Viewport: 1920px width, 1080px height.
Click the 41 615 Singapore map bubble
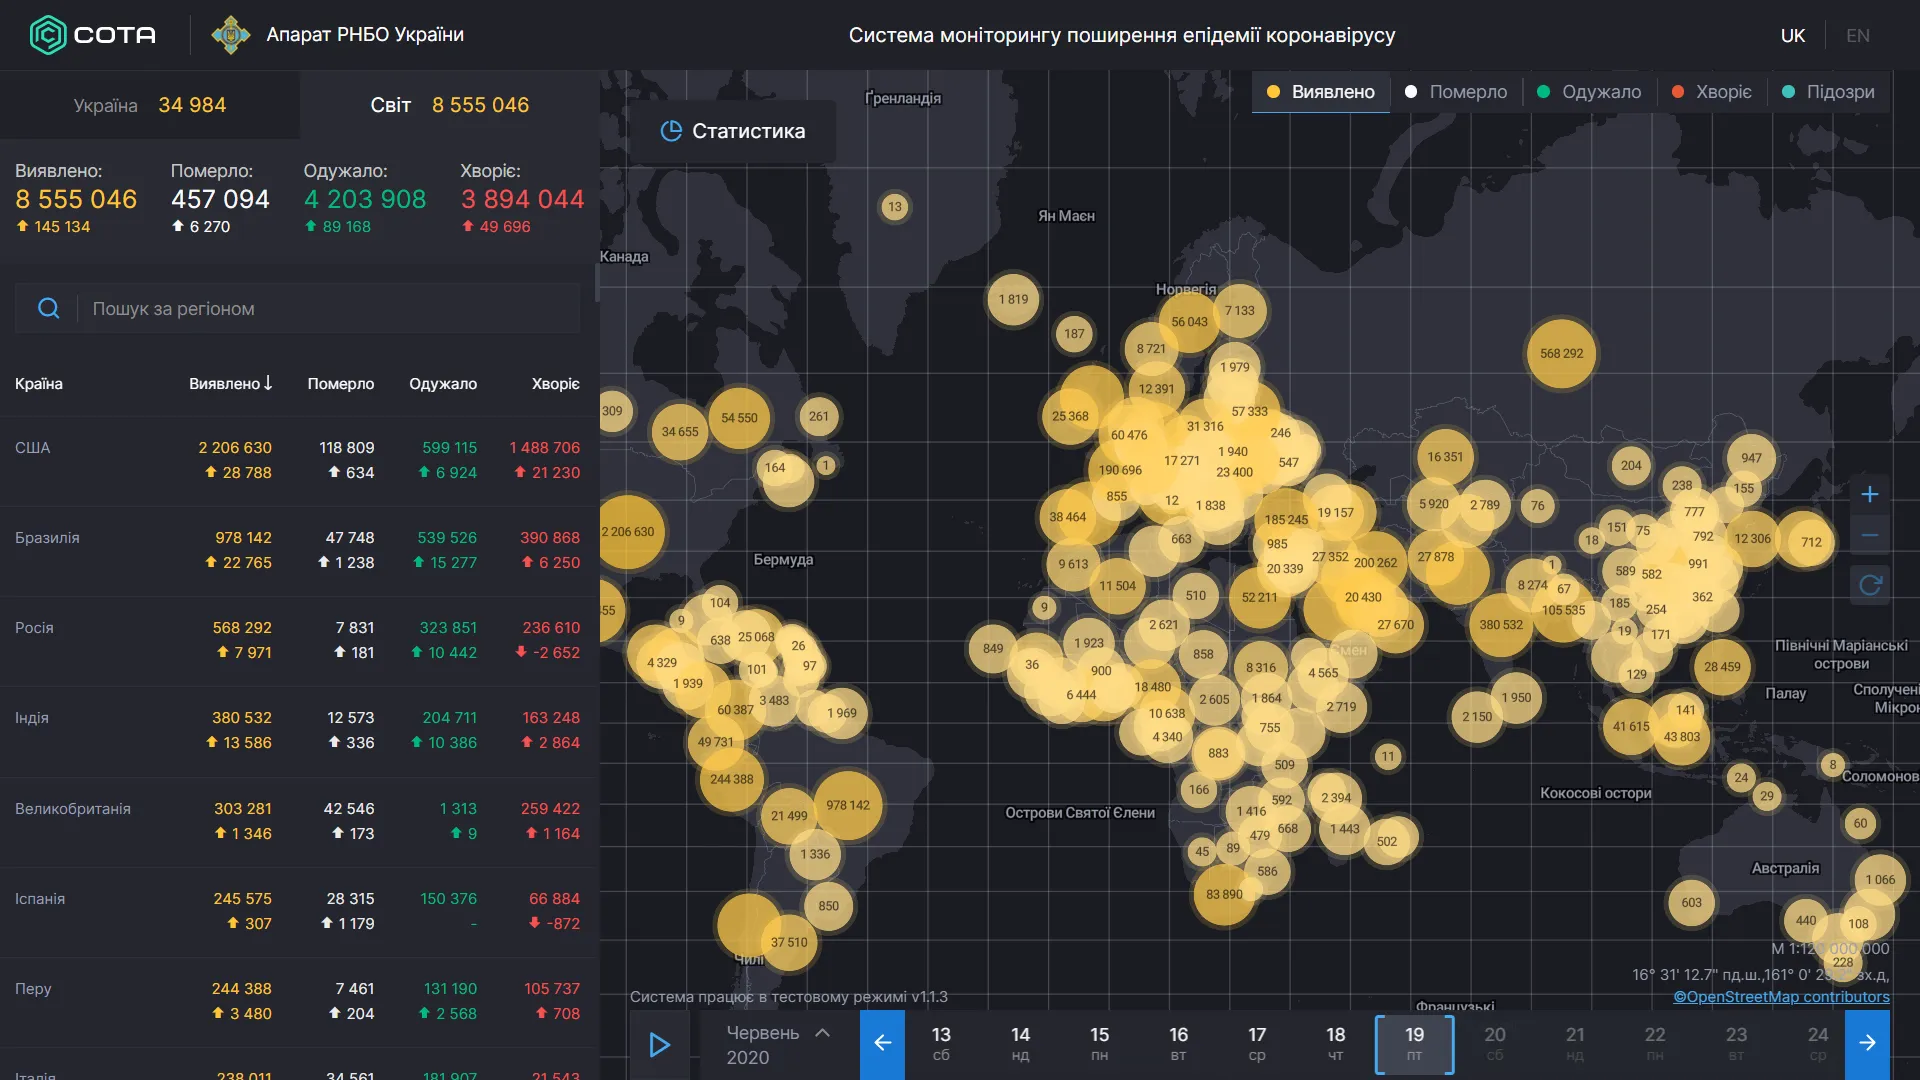click(x=1631, y=727)
